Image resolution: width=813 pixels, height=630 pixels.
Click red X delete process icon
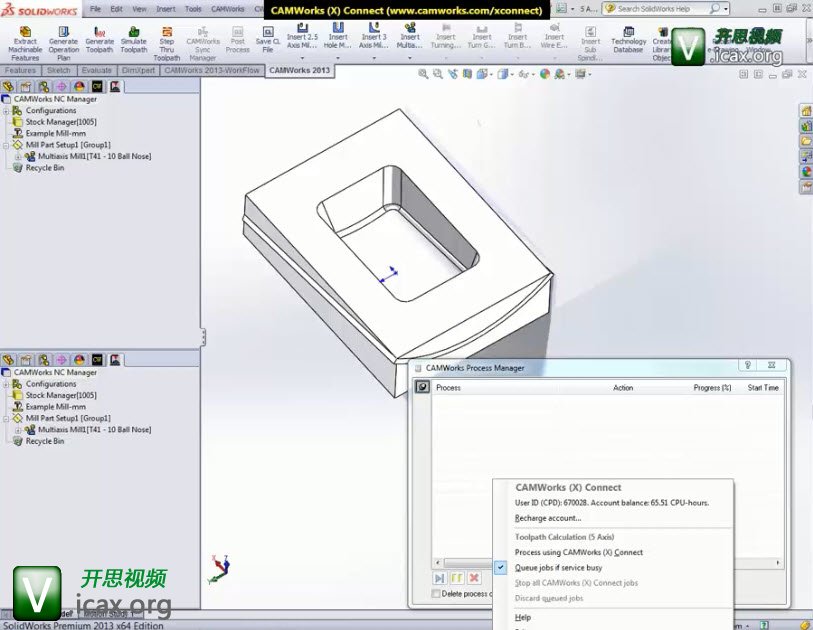pyautogui.click(x=474, y=578)
